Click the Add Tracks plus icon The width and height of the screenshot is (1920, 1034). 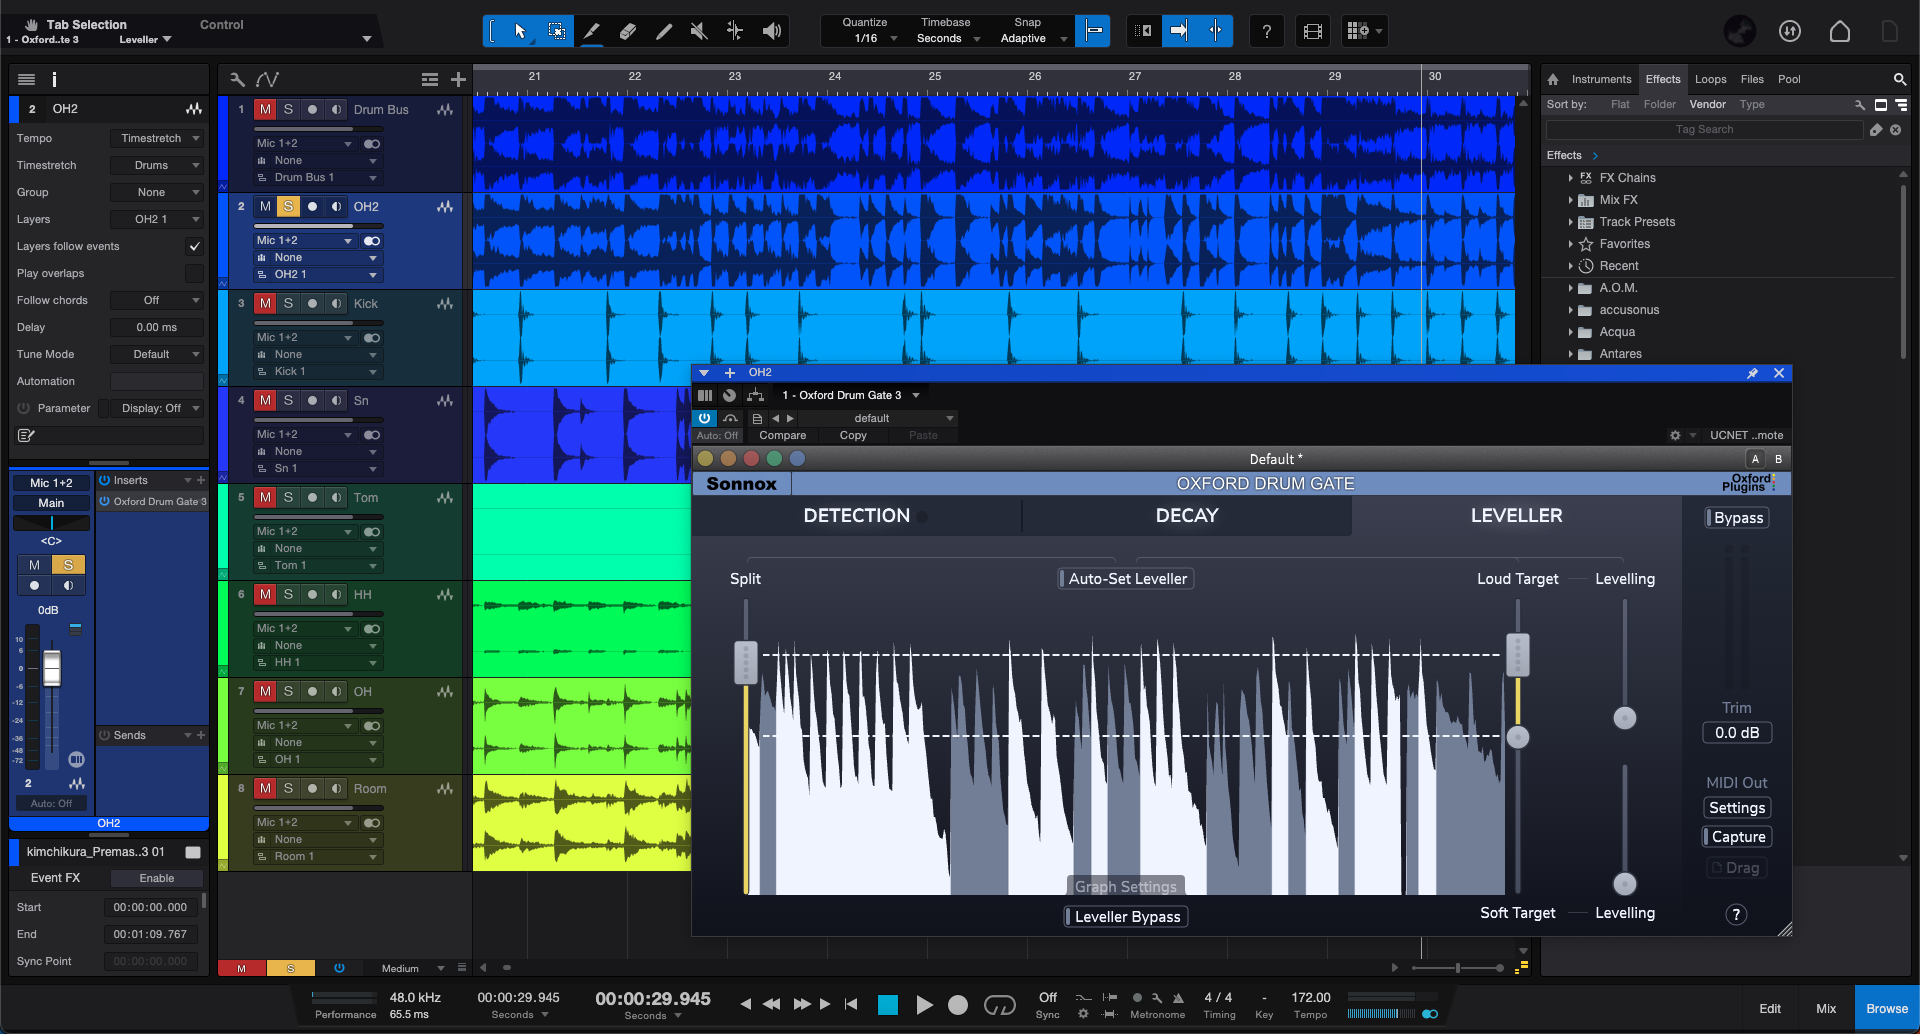[458, 79]
